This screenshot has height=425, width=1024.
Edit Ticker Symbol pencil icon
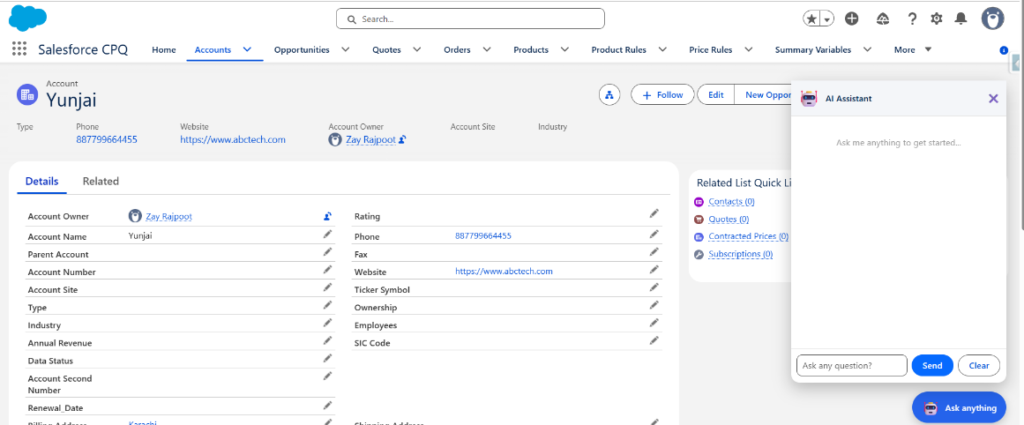coord(654,287)
